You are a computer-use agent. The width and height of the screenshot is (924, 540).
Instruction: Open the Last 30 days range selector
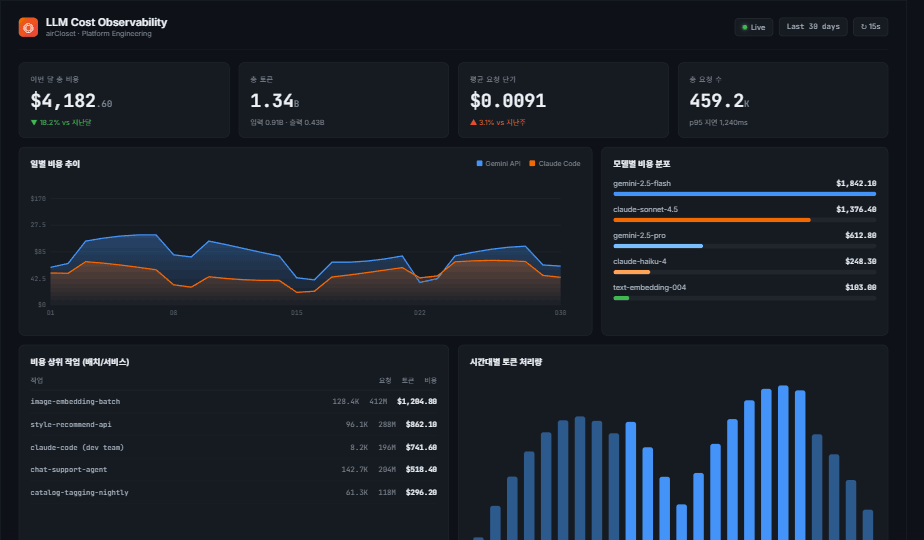click(813, 27)
